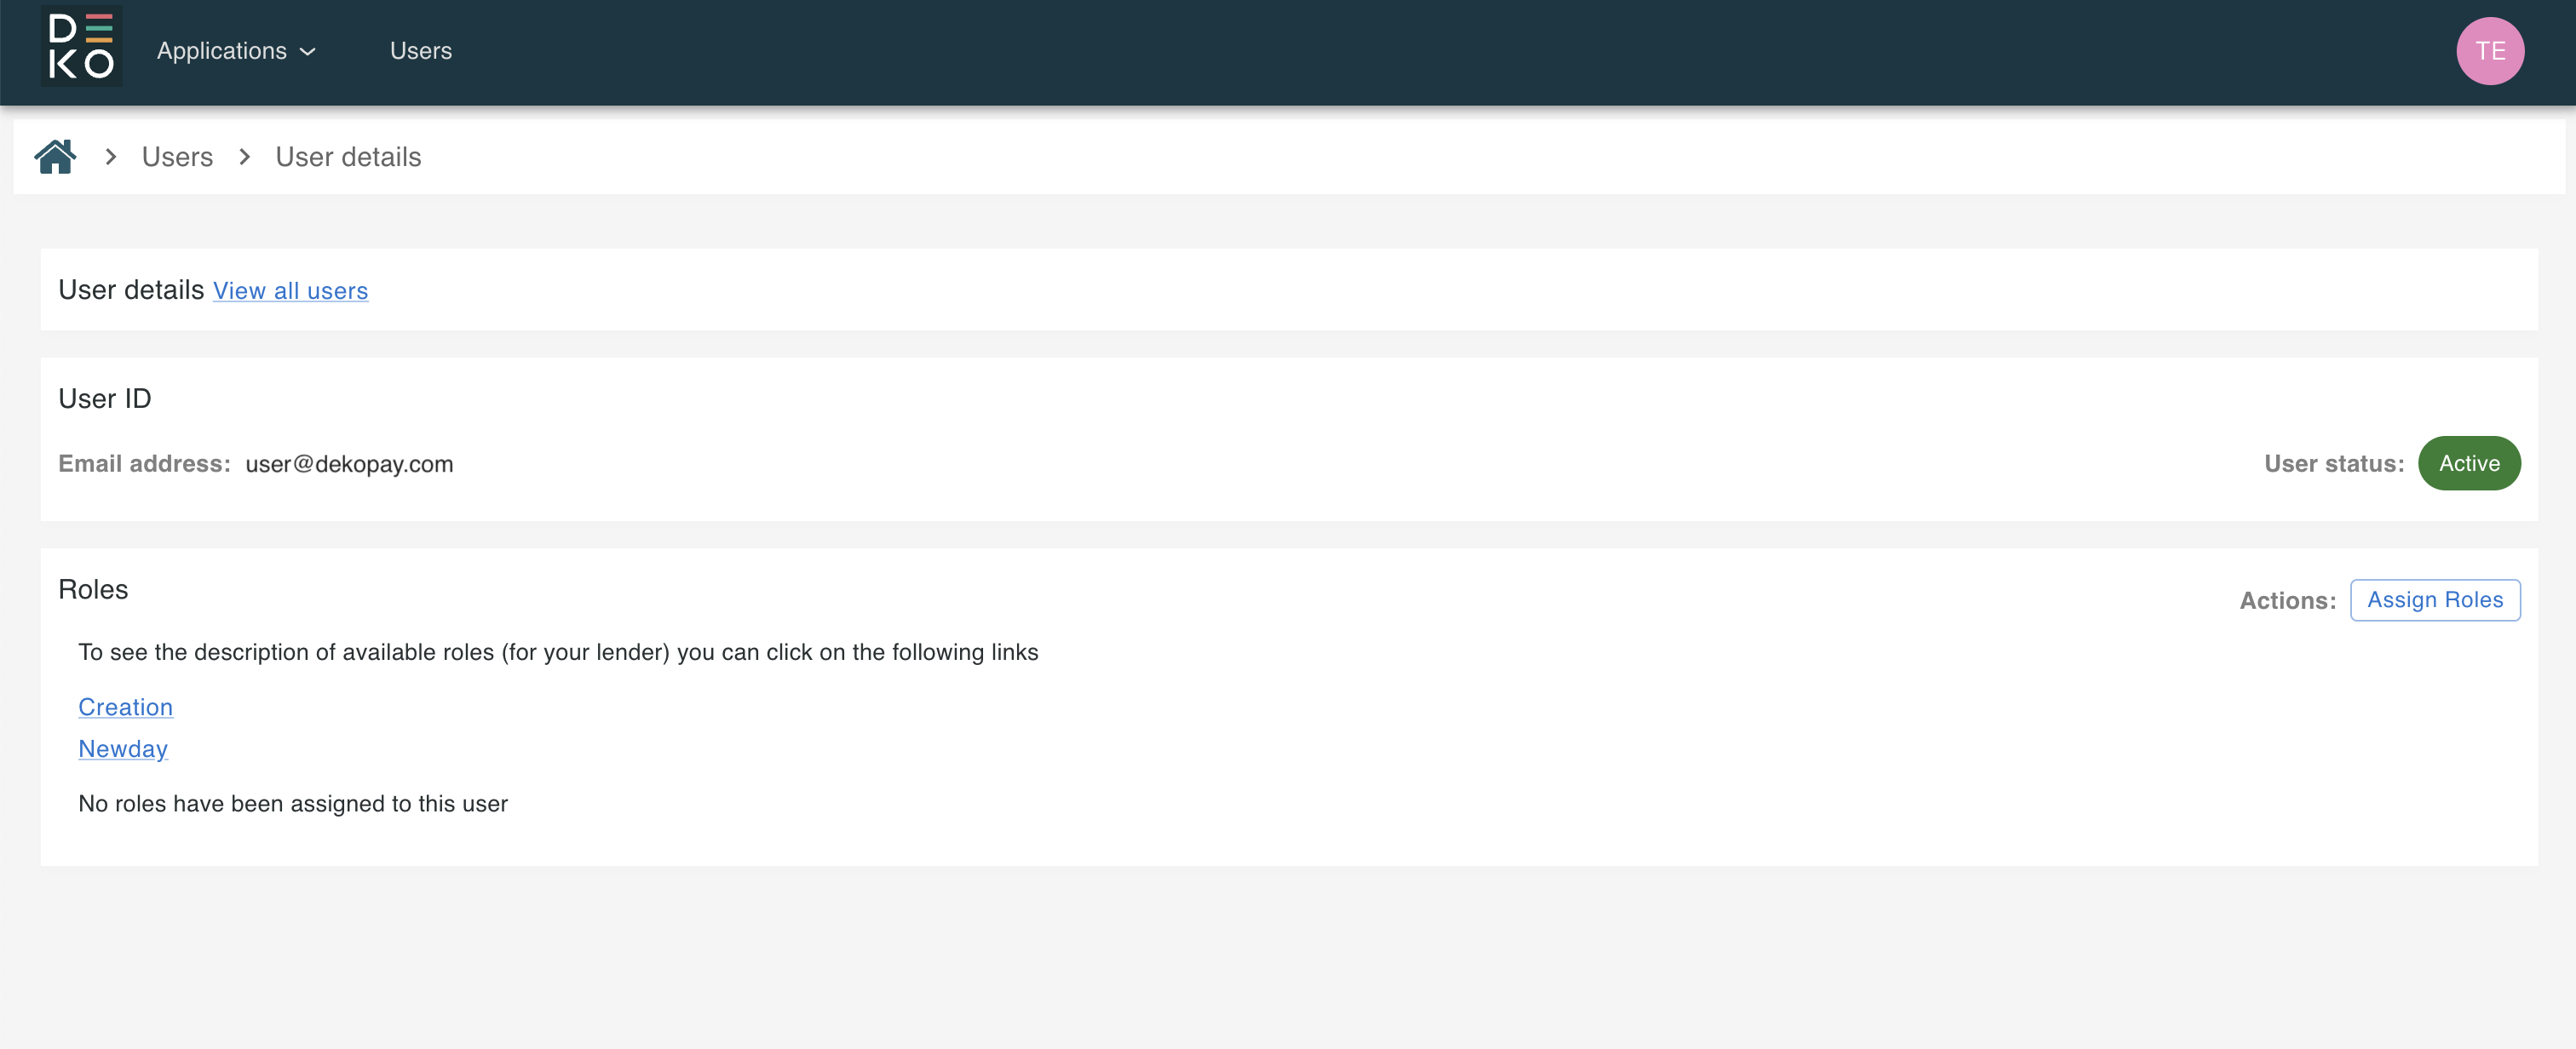2576x1049 pixels.
Task: Click the Roles section heading
Action: tap(93, 589)
